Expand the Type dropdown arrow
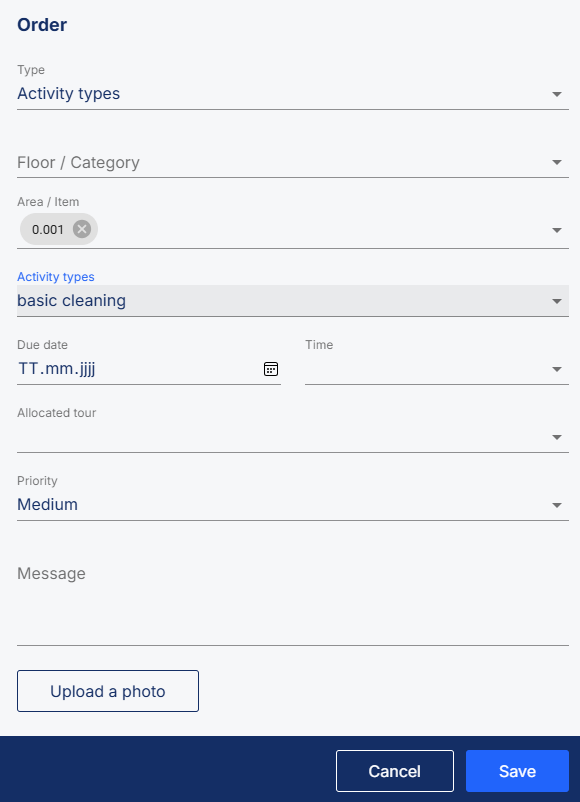580x802 pixels. [557, 94]
